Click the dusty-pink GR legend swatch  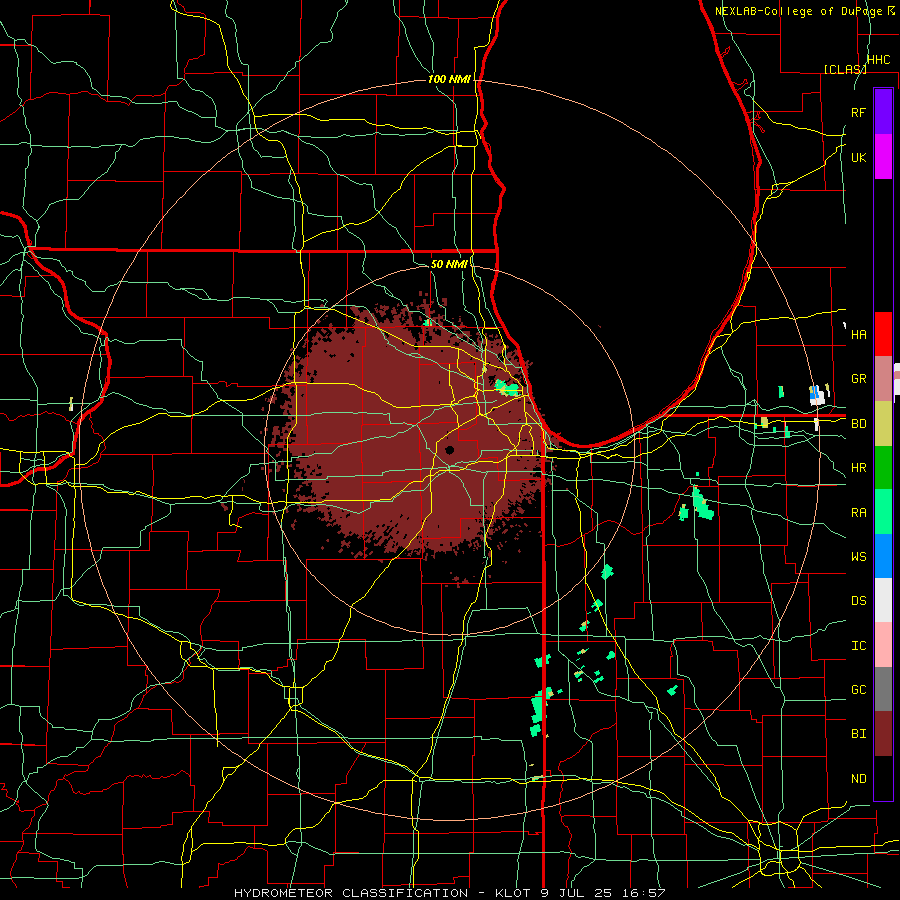883,379
